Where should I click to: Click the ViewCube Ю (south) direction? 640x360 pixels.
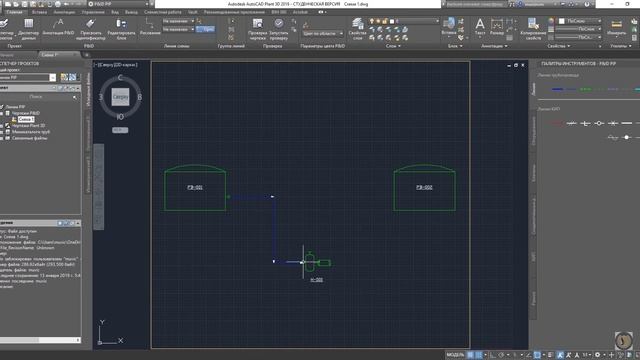(x=120, y=117)
